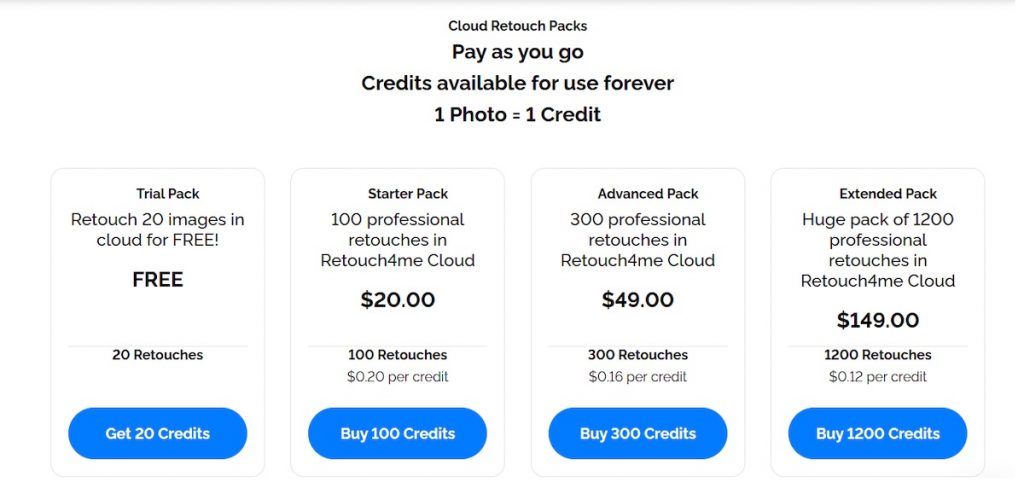Click the $20.00 price
The image size is (1024, 488).
point(398,300)
